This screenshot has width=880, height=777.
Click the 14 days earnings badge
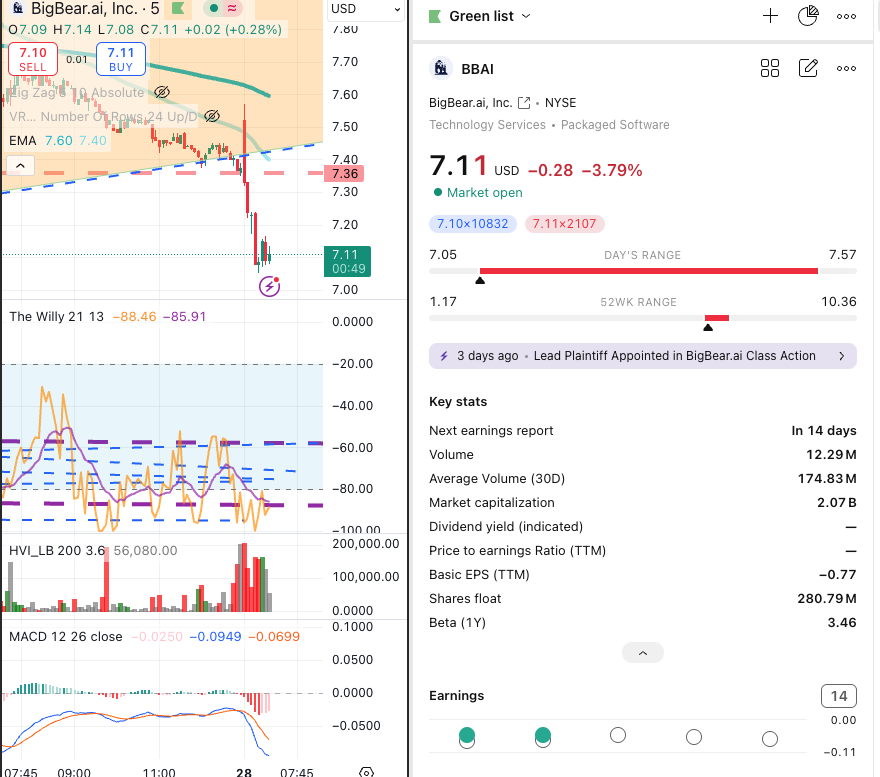pos(838,696)
